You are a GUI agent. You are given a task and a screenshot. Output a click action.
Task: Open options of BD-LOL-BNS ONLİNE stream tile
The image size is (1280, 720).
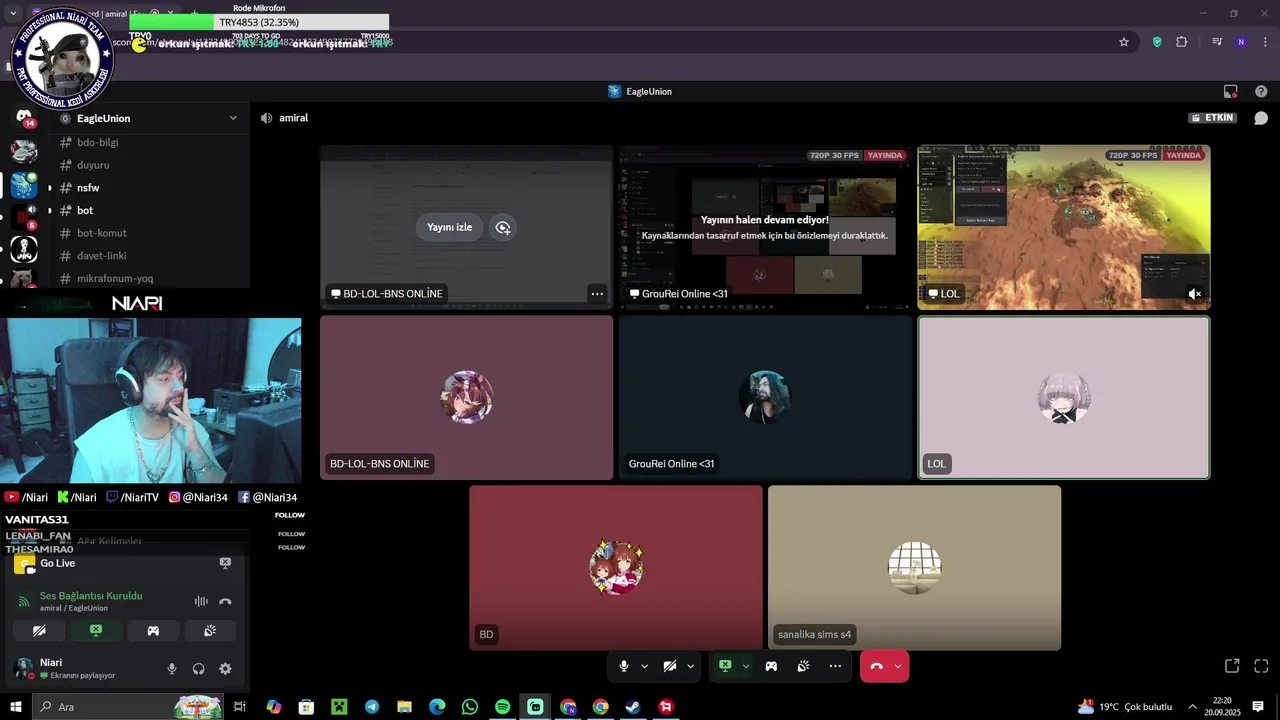(597, 294)
